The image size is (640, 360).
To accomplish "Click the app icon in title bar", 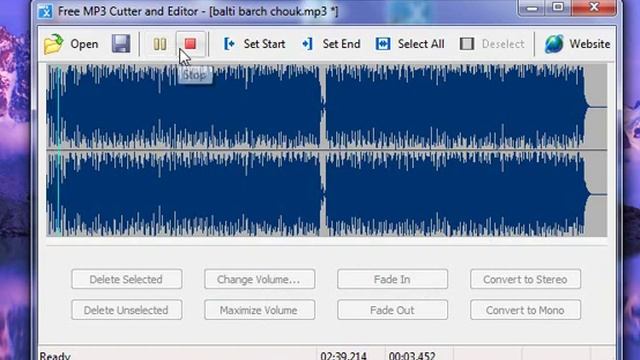I will coord(45,11).
